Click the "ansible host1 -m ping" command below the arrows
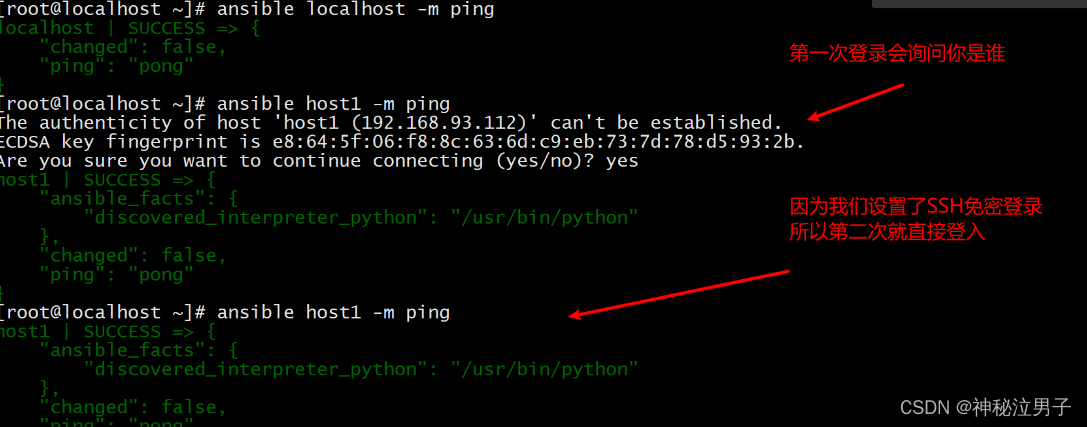The height and width of the screenshot is (427, 1087). click(x=333, y=313)
